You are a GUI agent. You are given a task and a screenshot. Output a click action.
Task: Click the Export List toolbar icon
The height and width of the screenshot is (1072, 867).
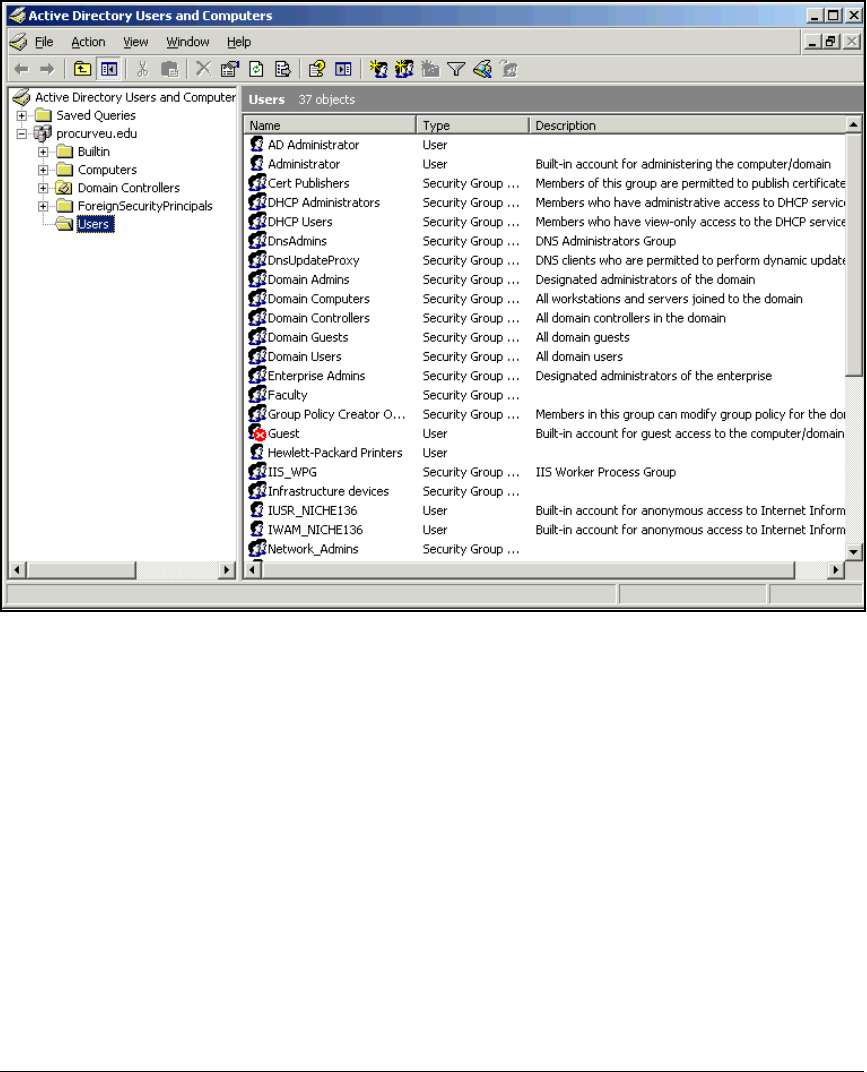282,69
